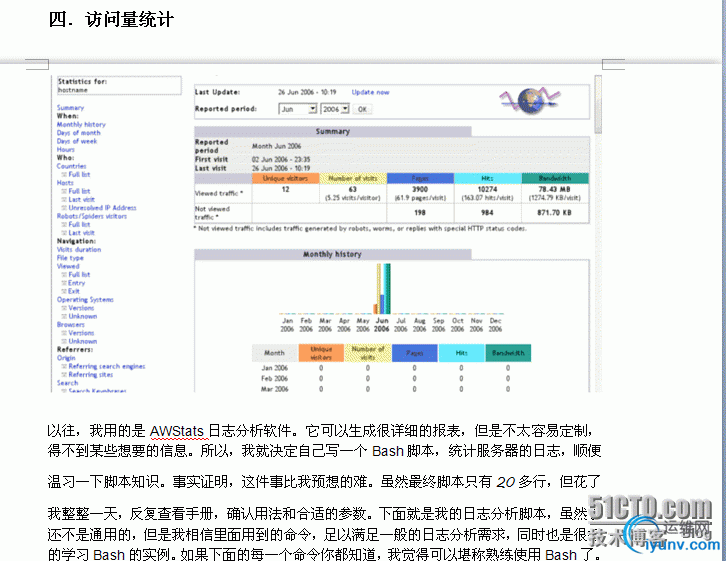The width and height of the screenshot is (726, 561).
Task: Open the month Jun dropdown
Action: coord(298,109)
